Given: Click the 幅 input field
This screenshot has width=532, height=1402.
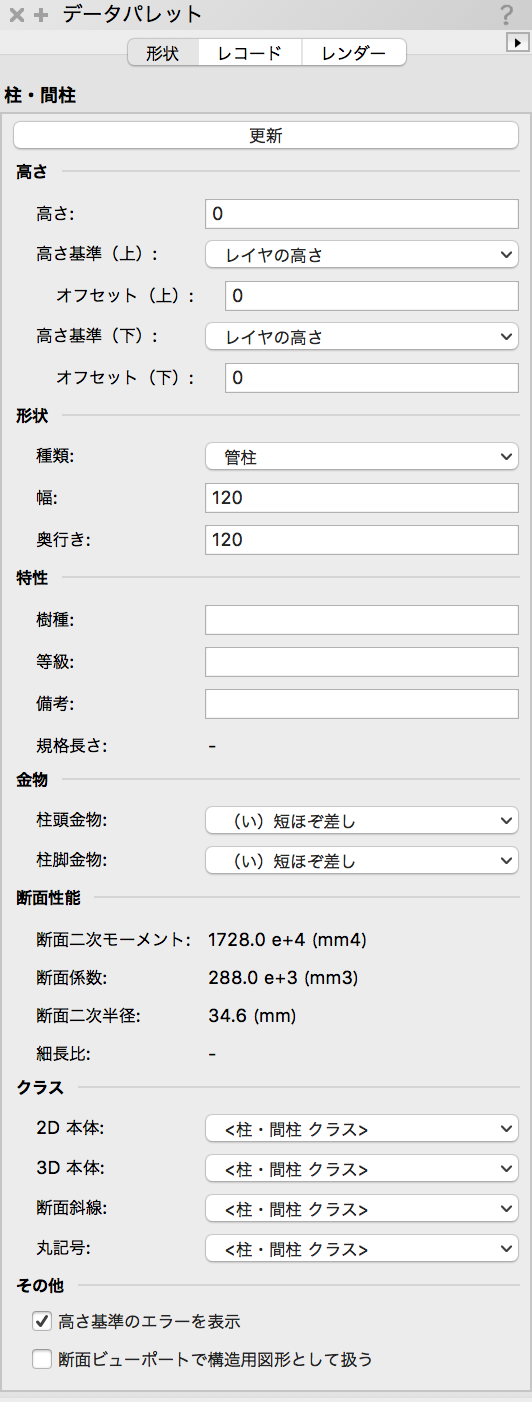Looking at the screenshot, I should click(x=362, y=497).
